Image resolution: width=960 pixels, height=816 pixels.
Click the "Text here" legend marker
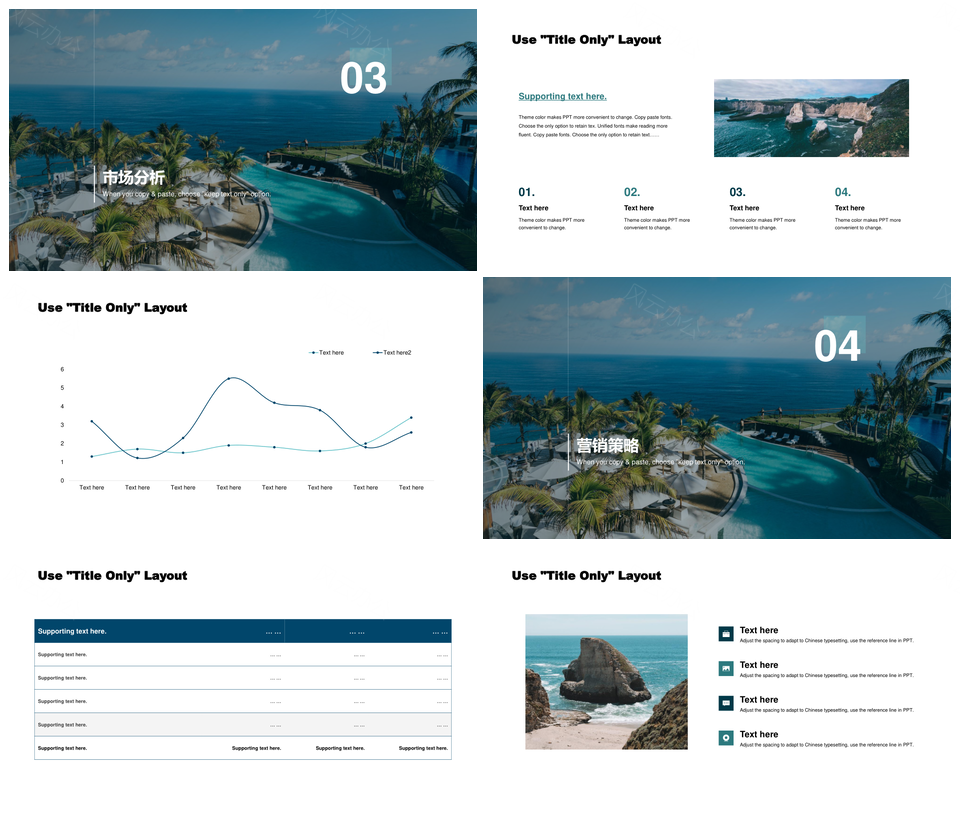(x=314, y=353)
